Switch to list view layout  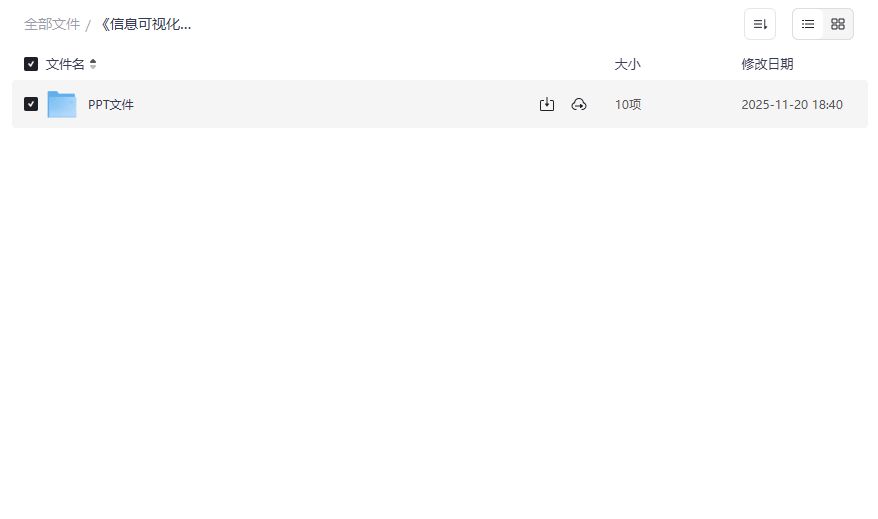[808, 24]
